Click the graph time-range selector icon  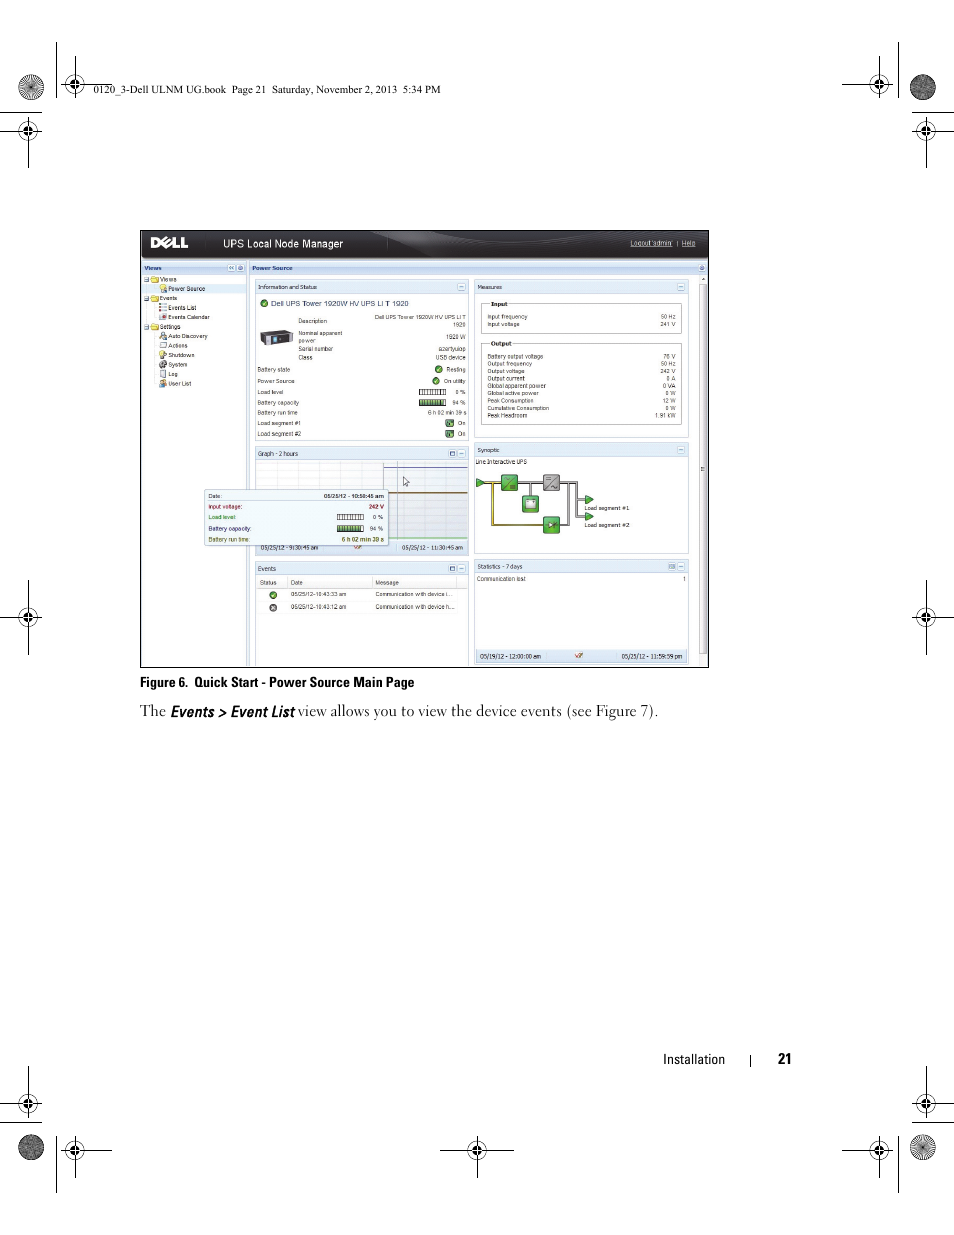(358, 547)
